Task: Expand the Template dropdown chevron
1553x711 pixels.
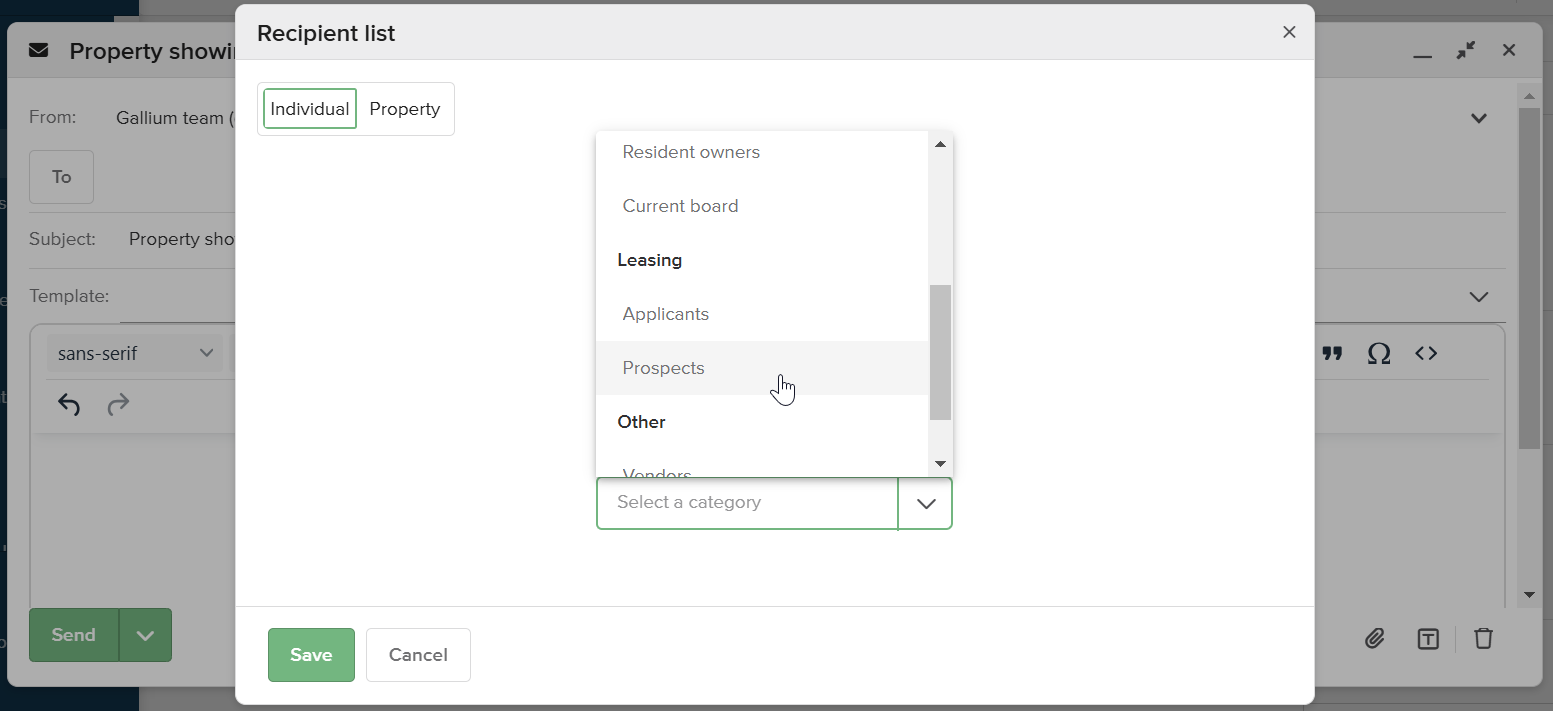Action: click(x=1478, y=296)
